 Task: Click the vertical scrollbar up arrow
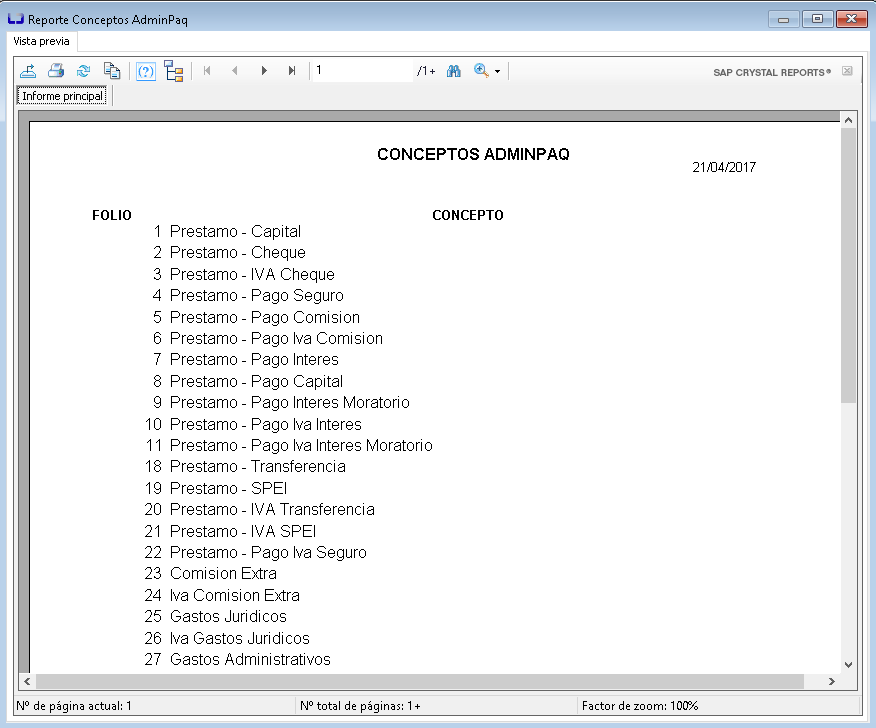coord(848,120)
